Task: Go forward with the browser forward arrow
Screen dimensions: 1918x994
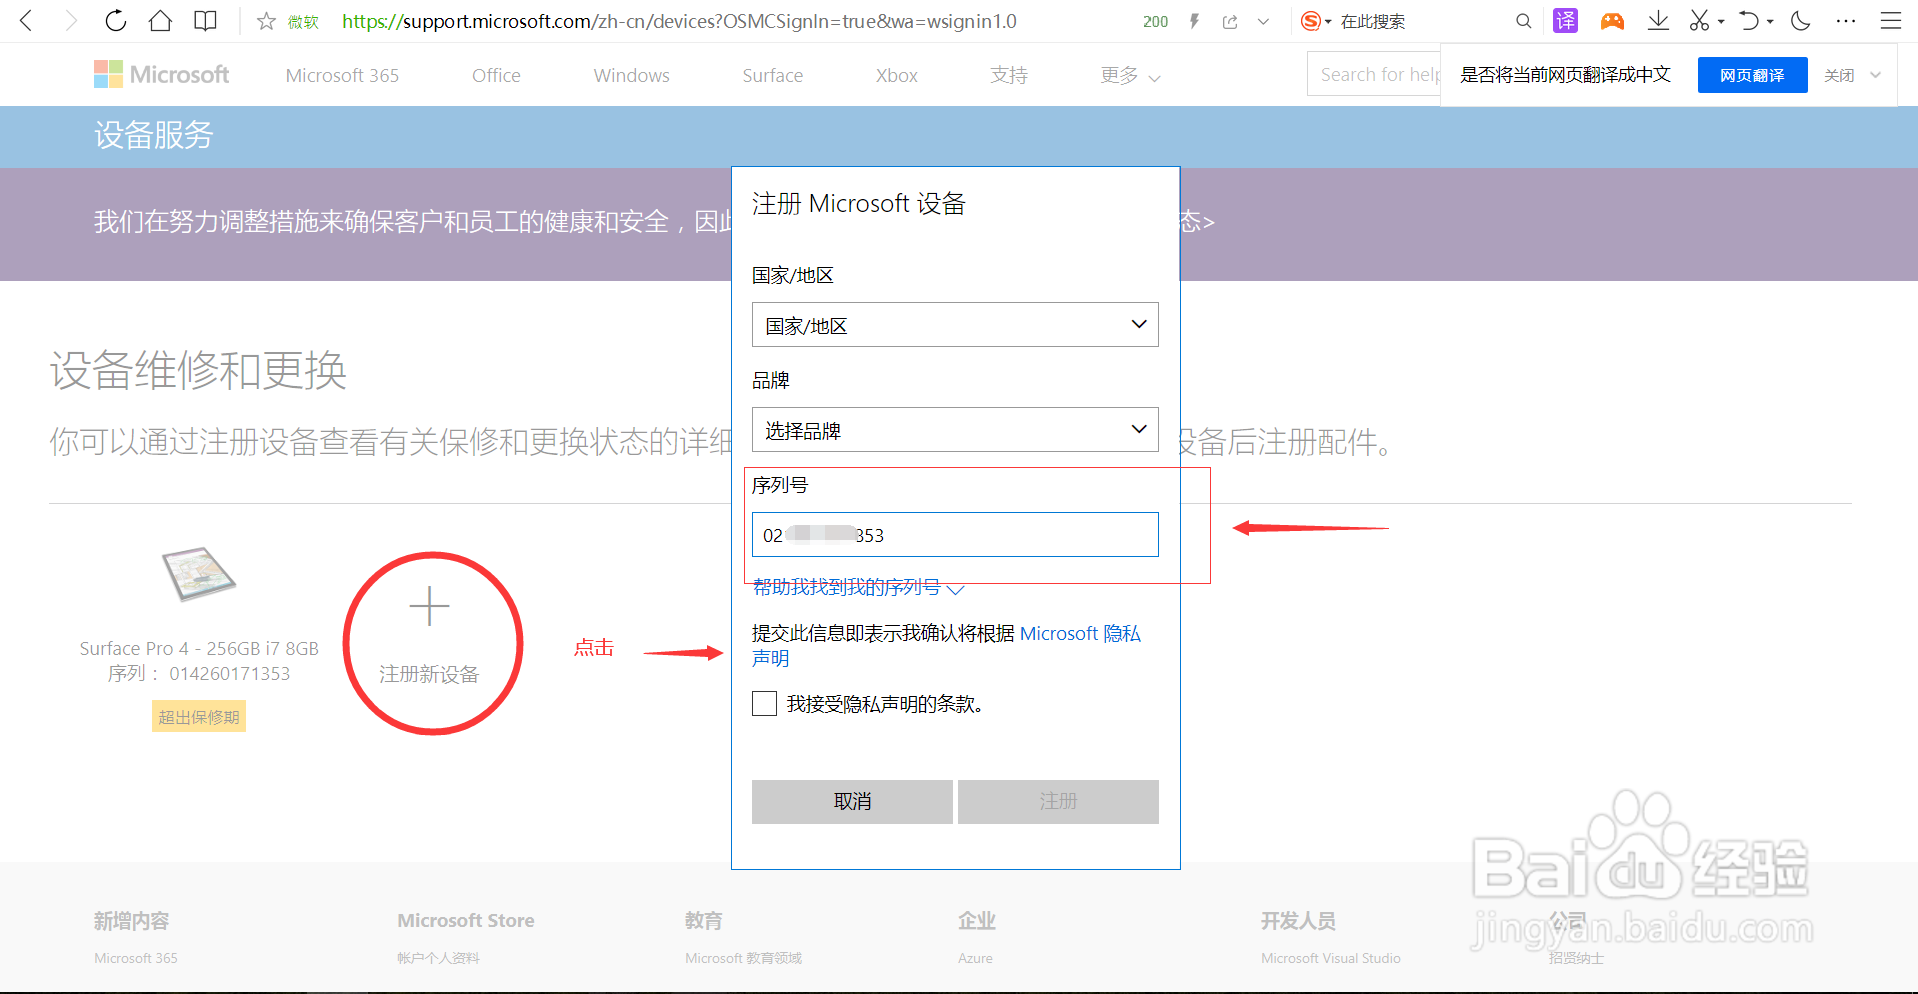Action: [x=70, y=21]
